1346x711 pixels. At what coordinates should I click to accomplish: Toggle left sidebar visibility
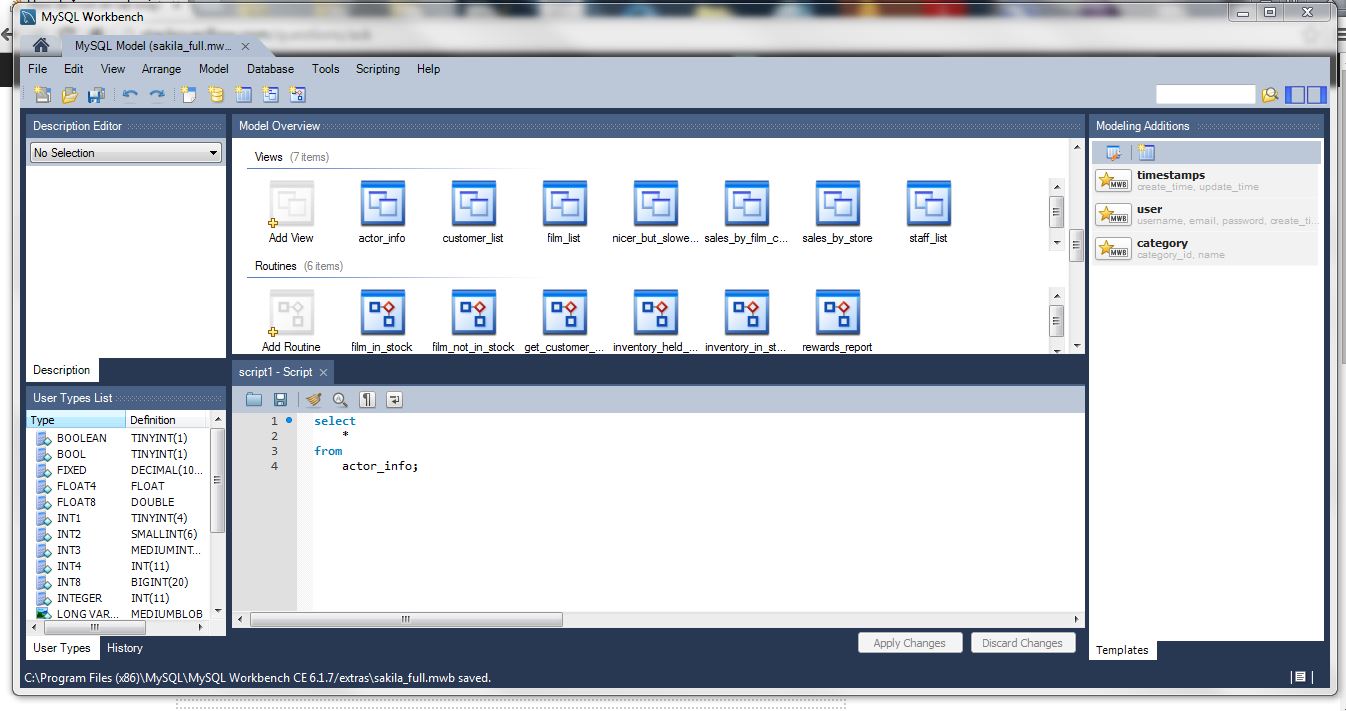pyautogui.click(x=1295, y=95)
